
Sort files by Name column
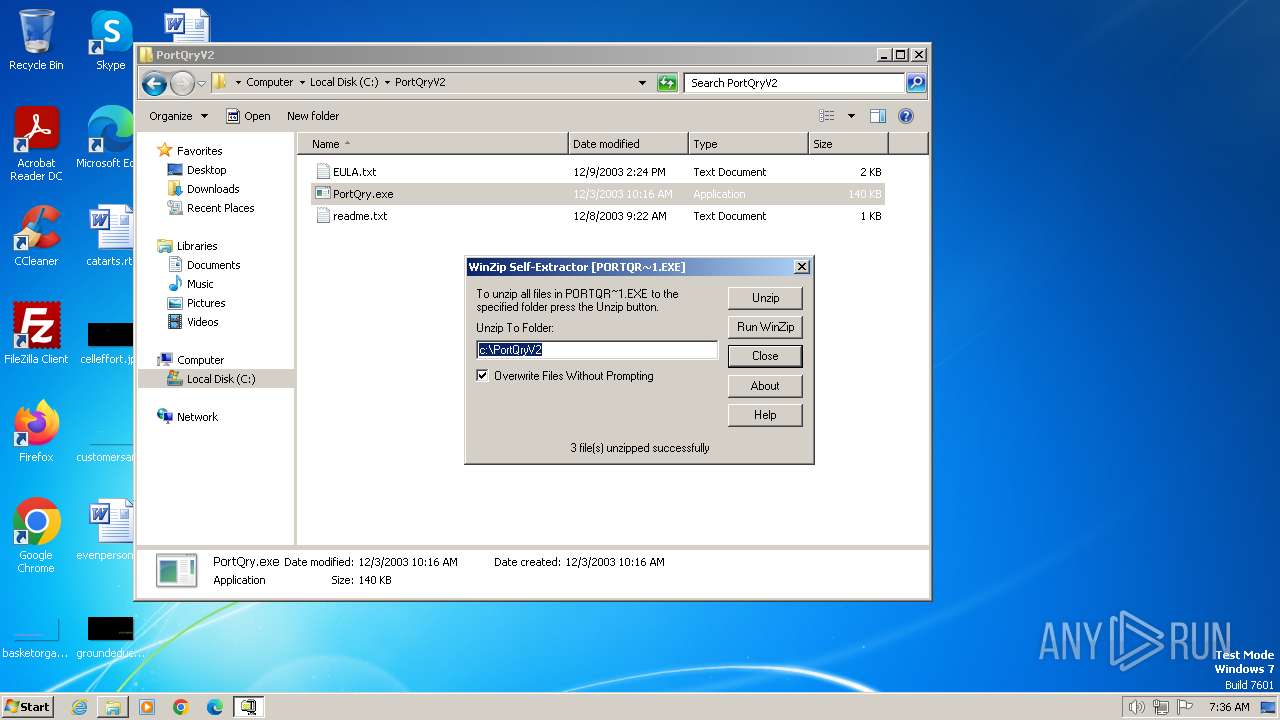pyautogui.click(x=432, y=144)
